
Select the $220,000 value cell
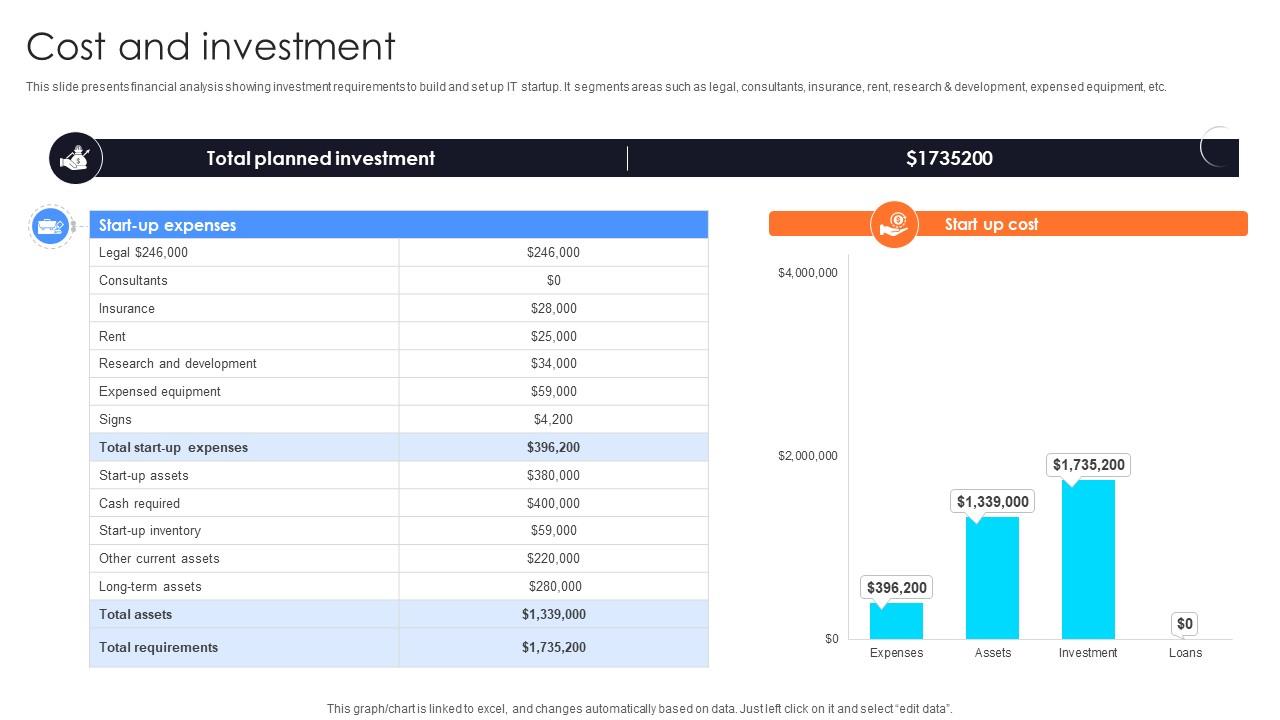pos(554,559)
